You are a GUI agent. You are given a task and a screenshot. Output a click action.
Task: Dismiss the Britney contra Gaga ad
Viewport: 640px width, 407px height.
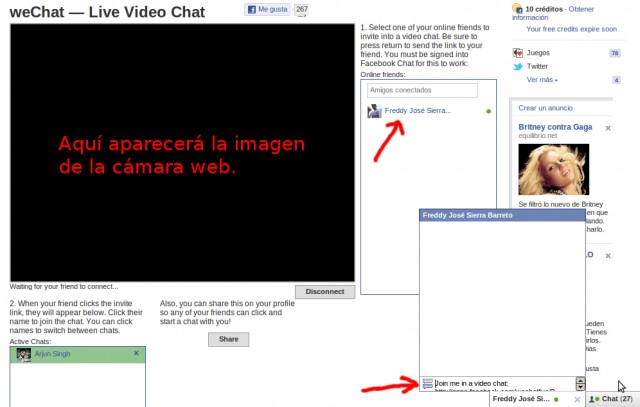[608, 128]
